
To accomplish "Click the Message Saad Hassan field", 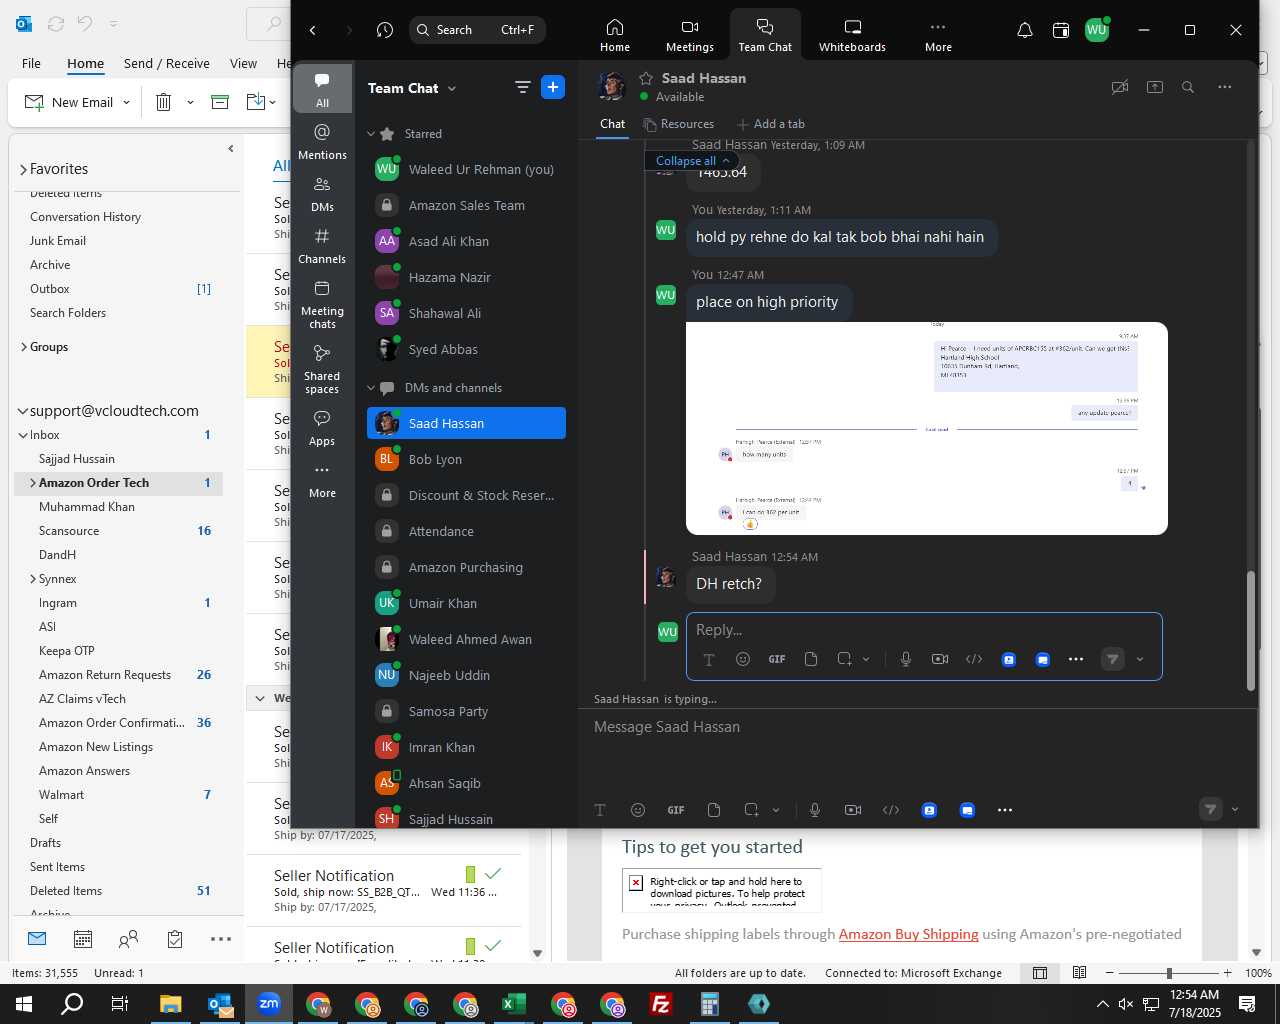I will point(918,727).
